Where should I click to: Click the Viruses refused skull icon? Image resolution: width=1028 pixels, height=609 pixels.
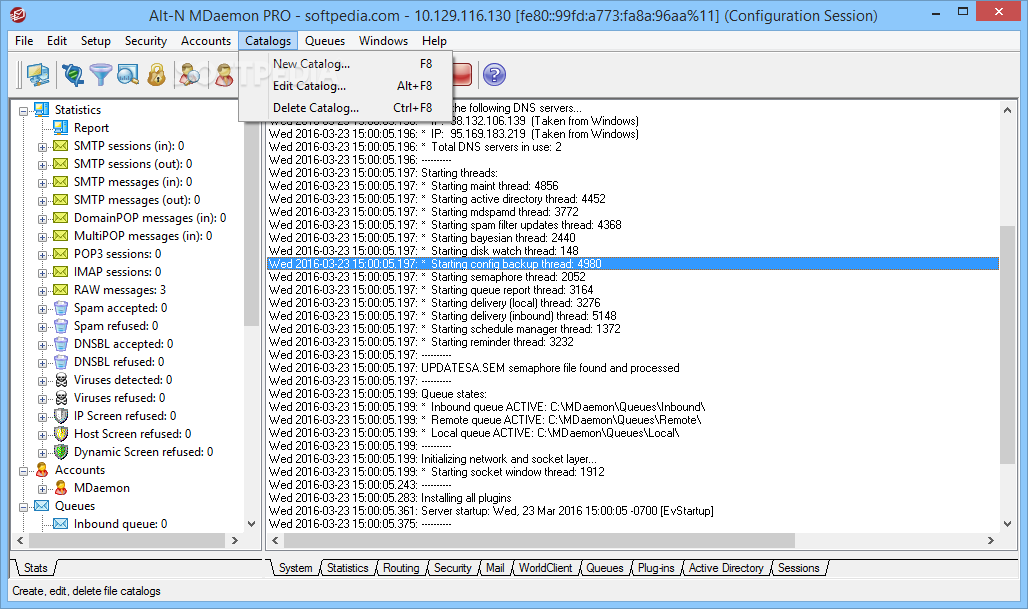point(61,397)
